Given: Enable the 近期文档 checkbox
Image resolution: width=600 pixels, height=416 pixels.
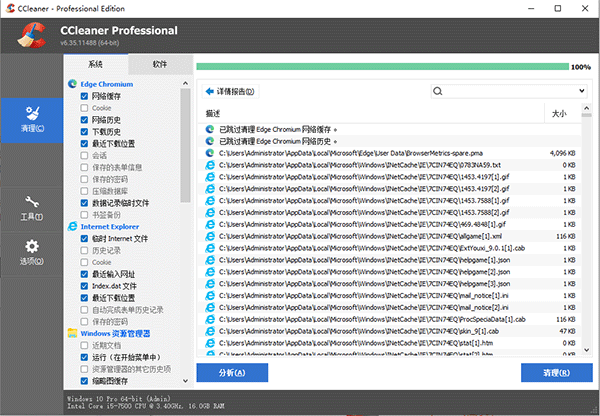Looking at the screenshot, I should [84, 345].
